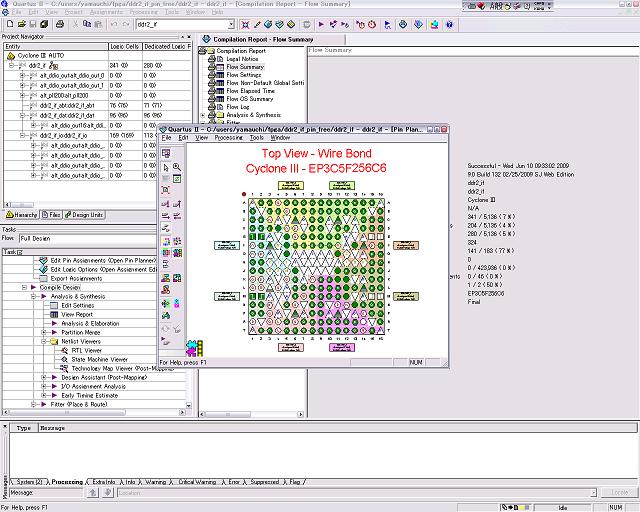Expand alt_pll200:alt_pll200 entity node

pyautogui.click(x=22, y=96)
